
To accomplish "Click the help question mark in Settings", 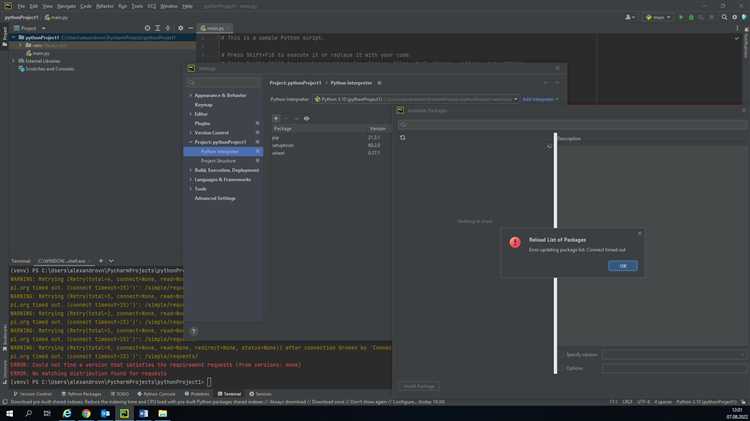I will (x=194, y=331).
